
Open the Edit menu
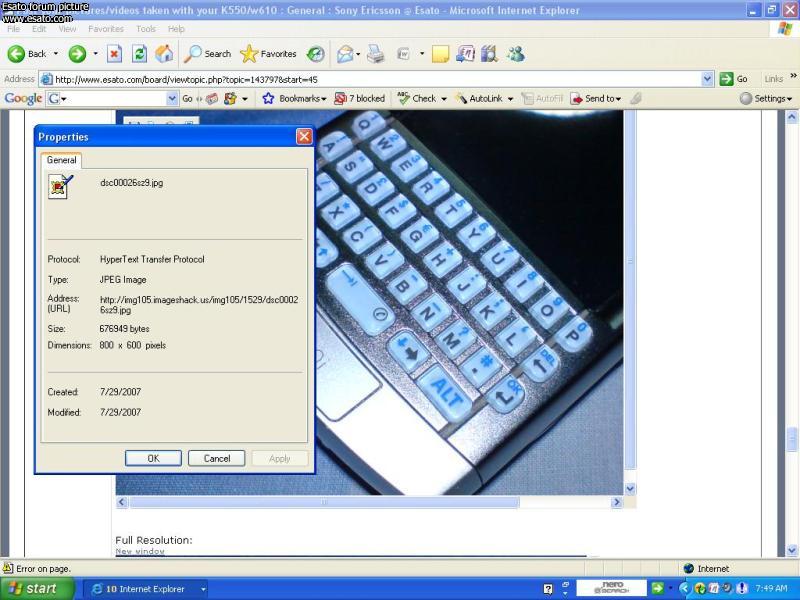(39, 29)
